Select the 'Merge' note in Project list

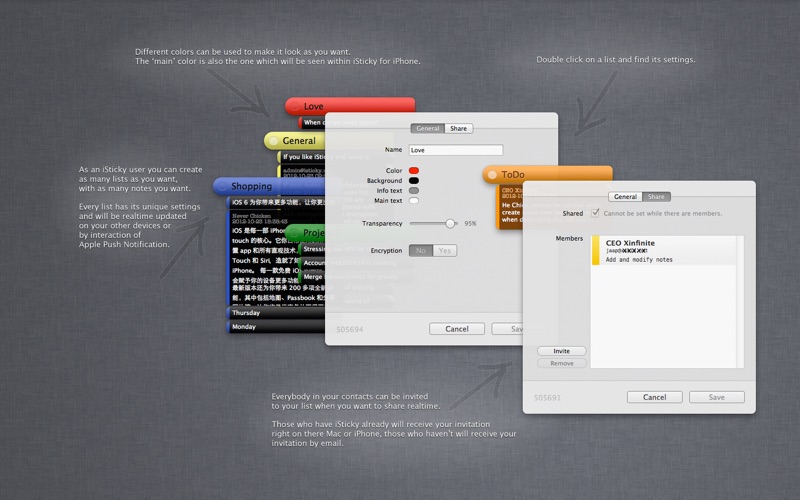(313, 277)
